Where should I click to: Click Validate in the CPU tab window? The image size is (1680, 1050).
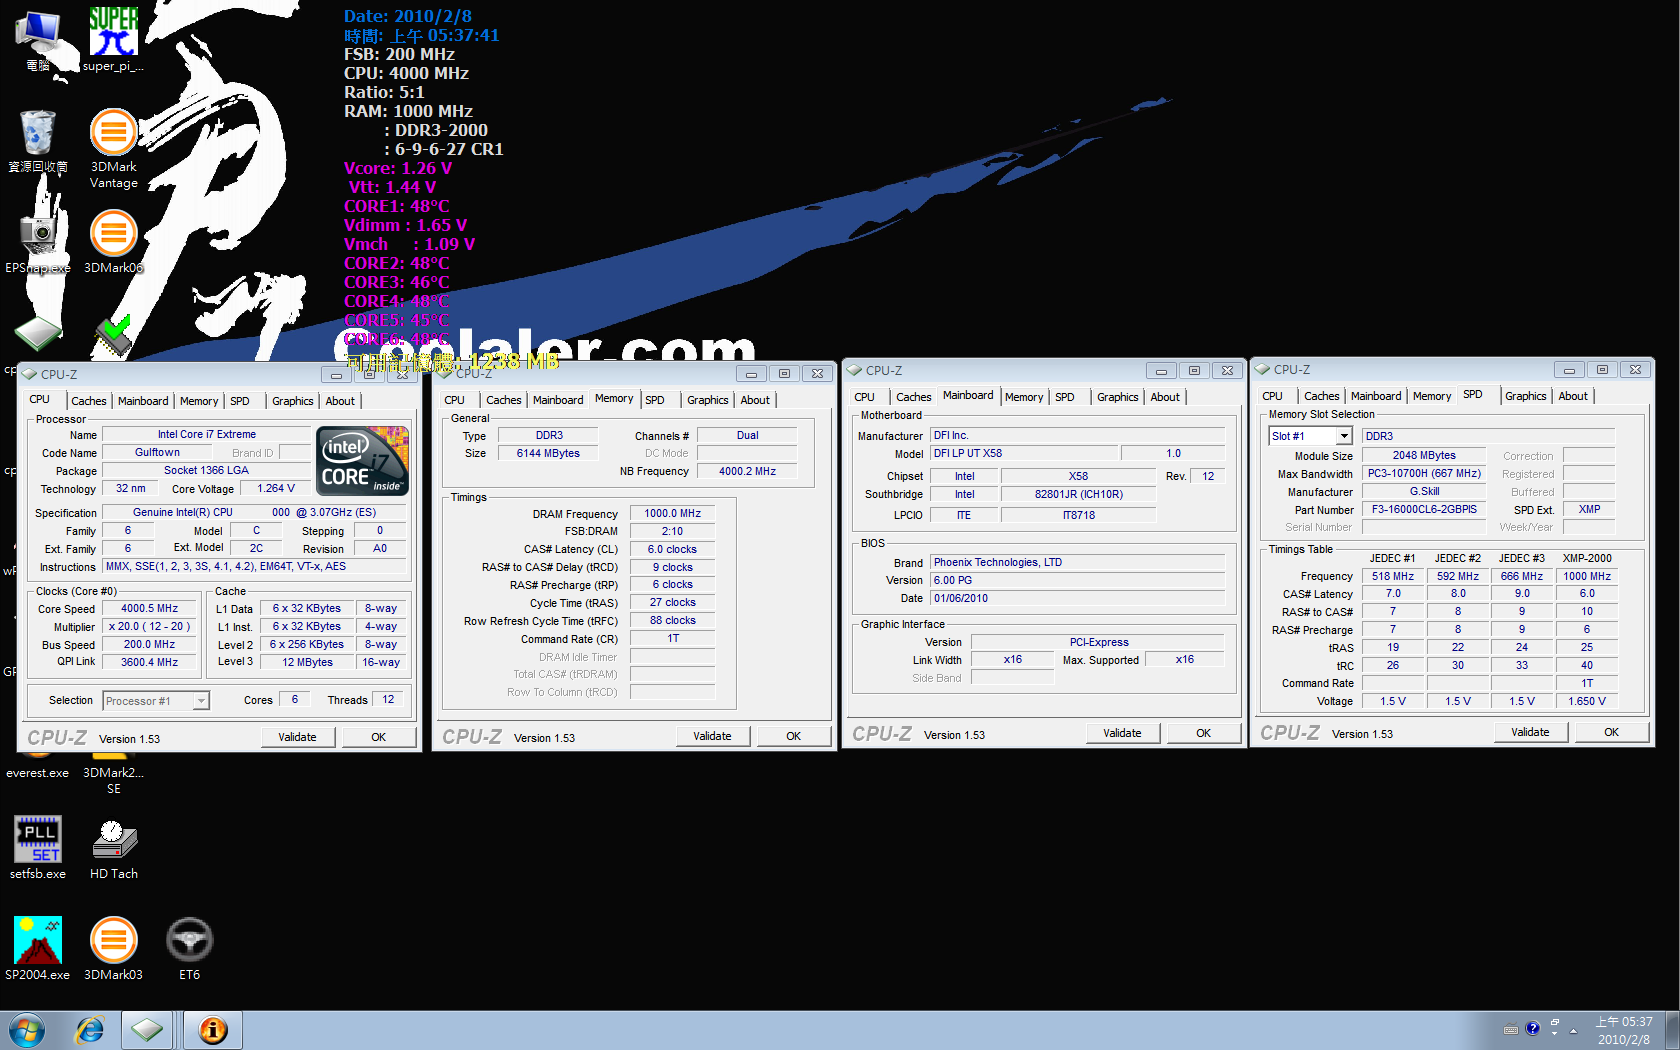[x=297, y=737]
